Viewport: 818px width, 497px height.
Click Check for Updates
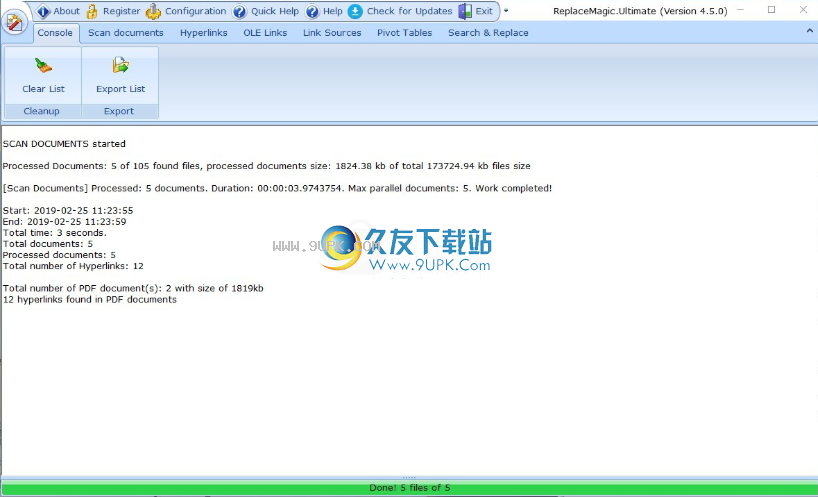coord(400,11)
